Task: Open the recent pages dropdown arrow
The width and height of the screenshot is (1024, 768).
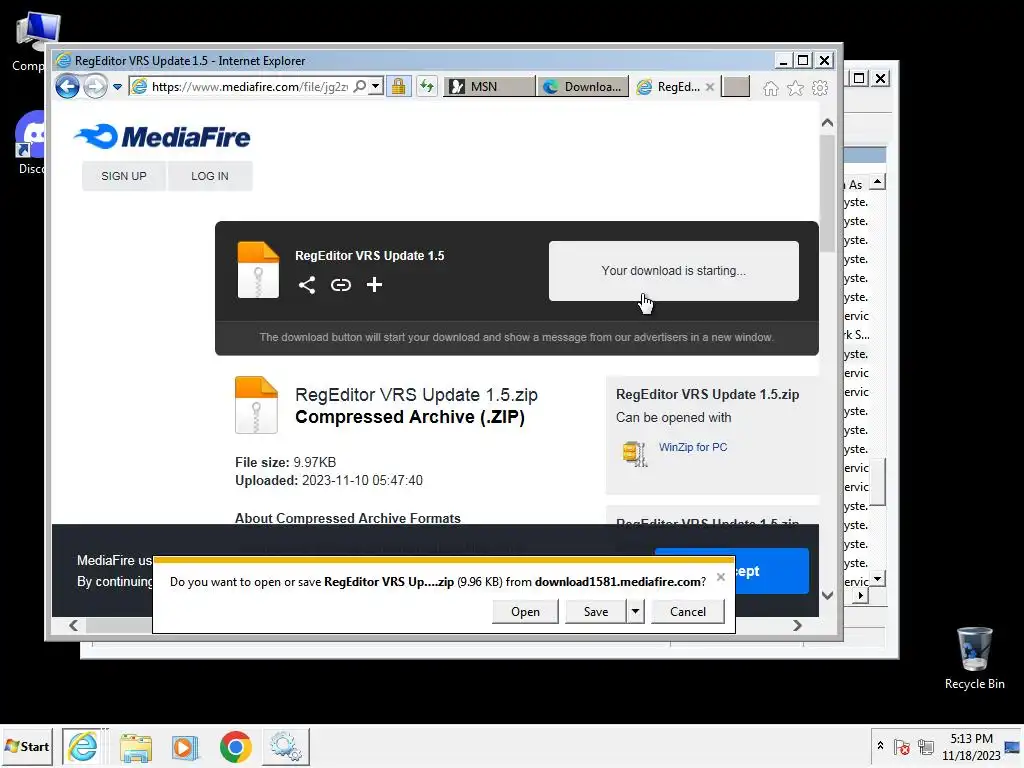Action: point(118,87)
